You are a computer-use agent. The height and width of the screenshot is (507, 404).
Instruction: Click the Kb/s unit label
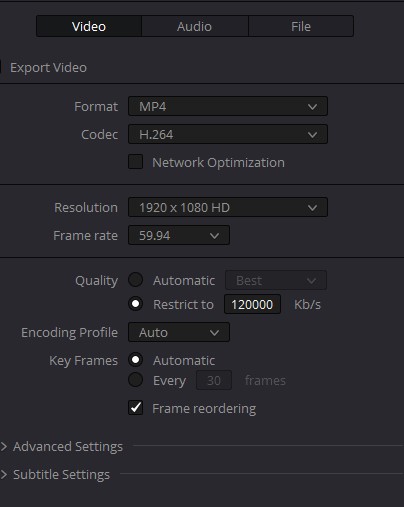click(307, 304)
